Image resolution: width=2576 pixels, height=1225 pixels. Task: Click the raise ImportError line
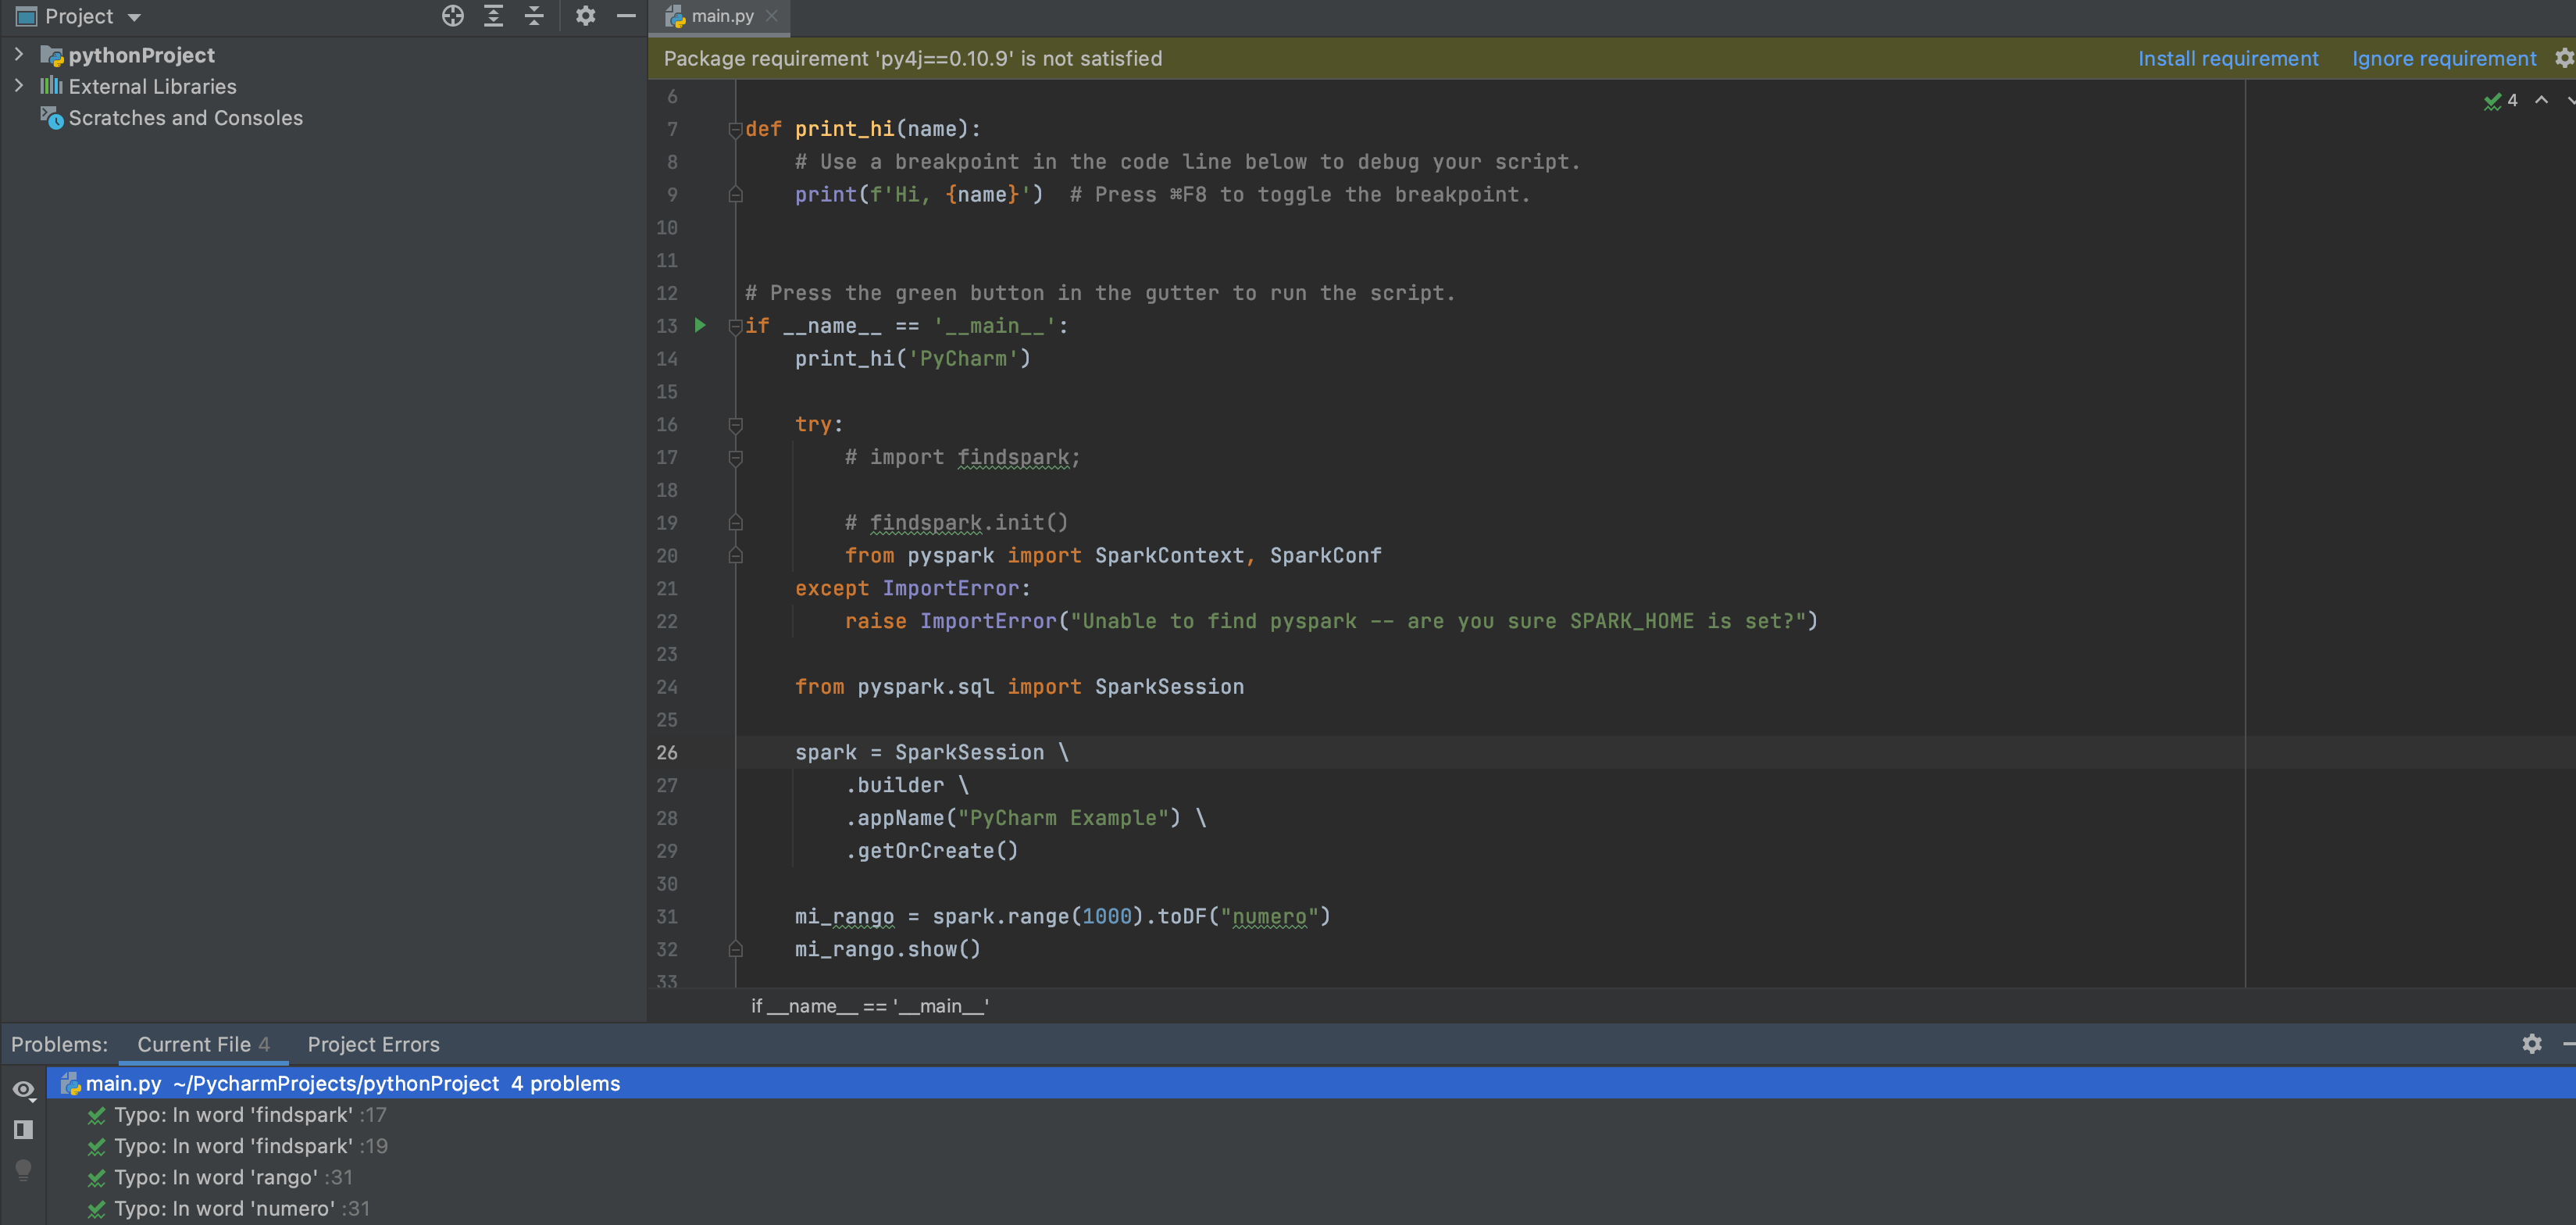click(x=1331, y=621)
